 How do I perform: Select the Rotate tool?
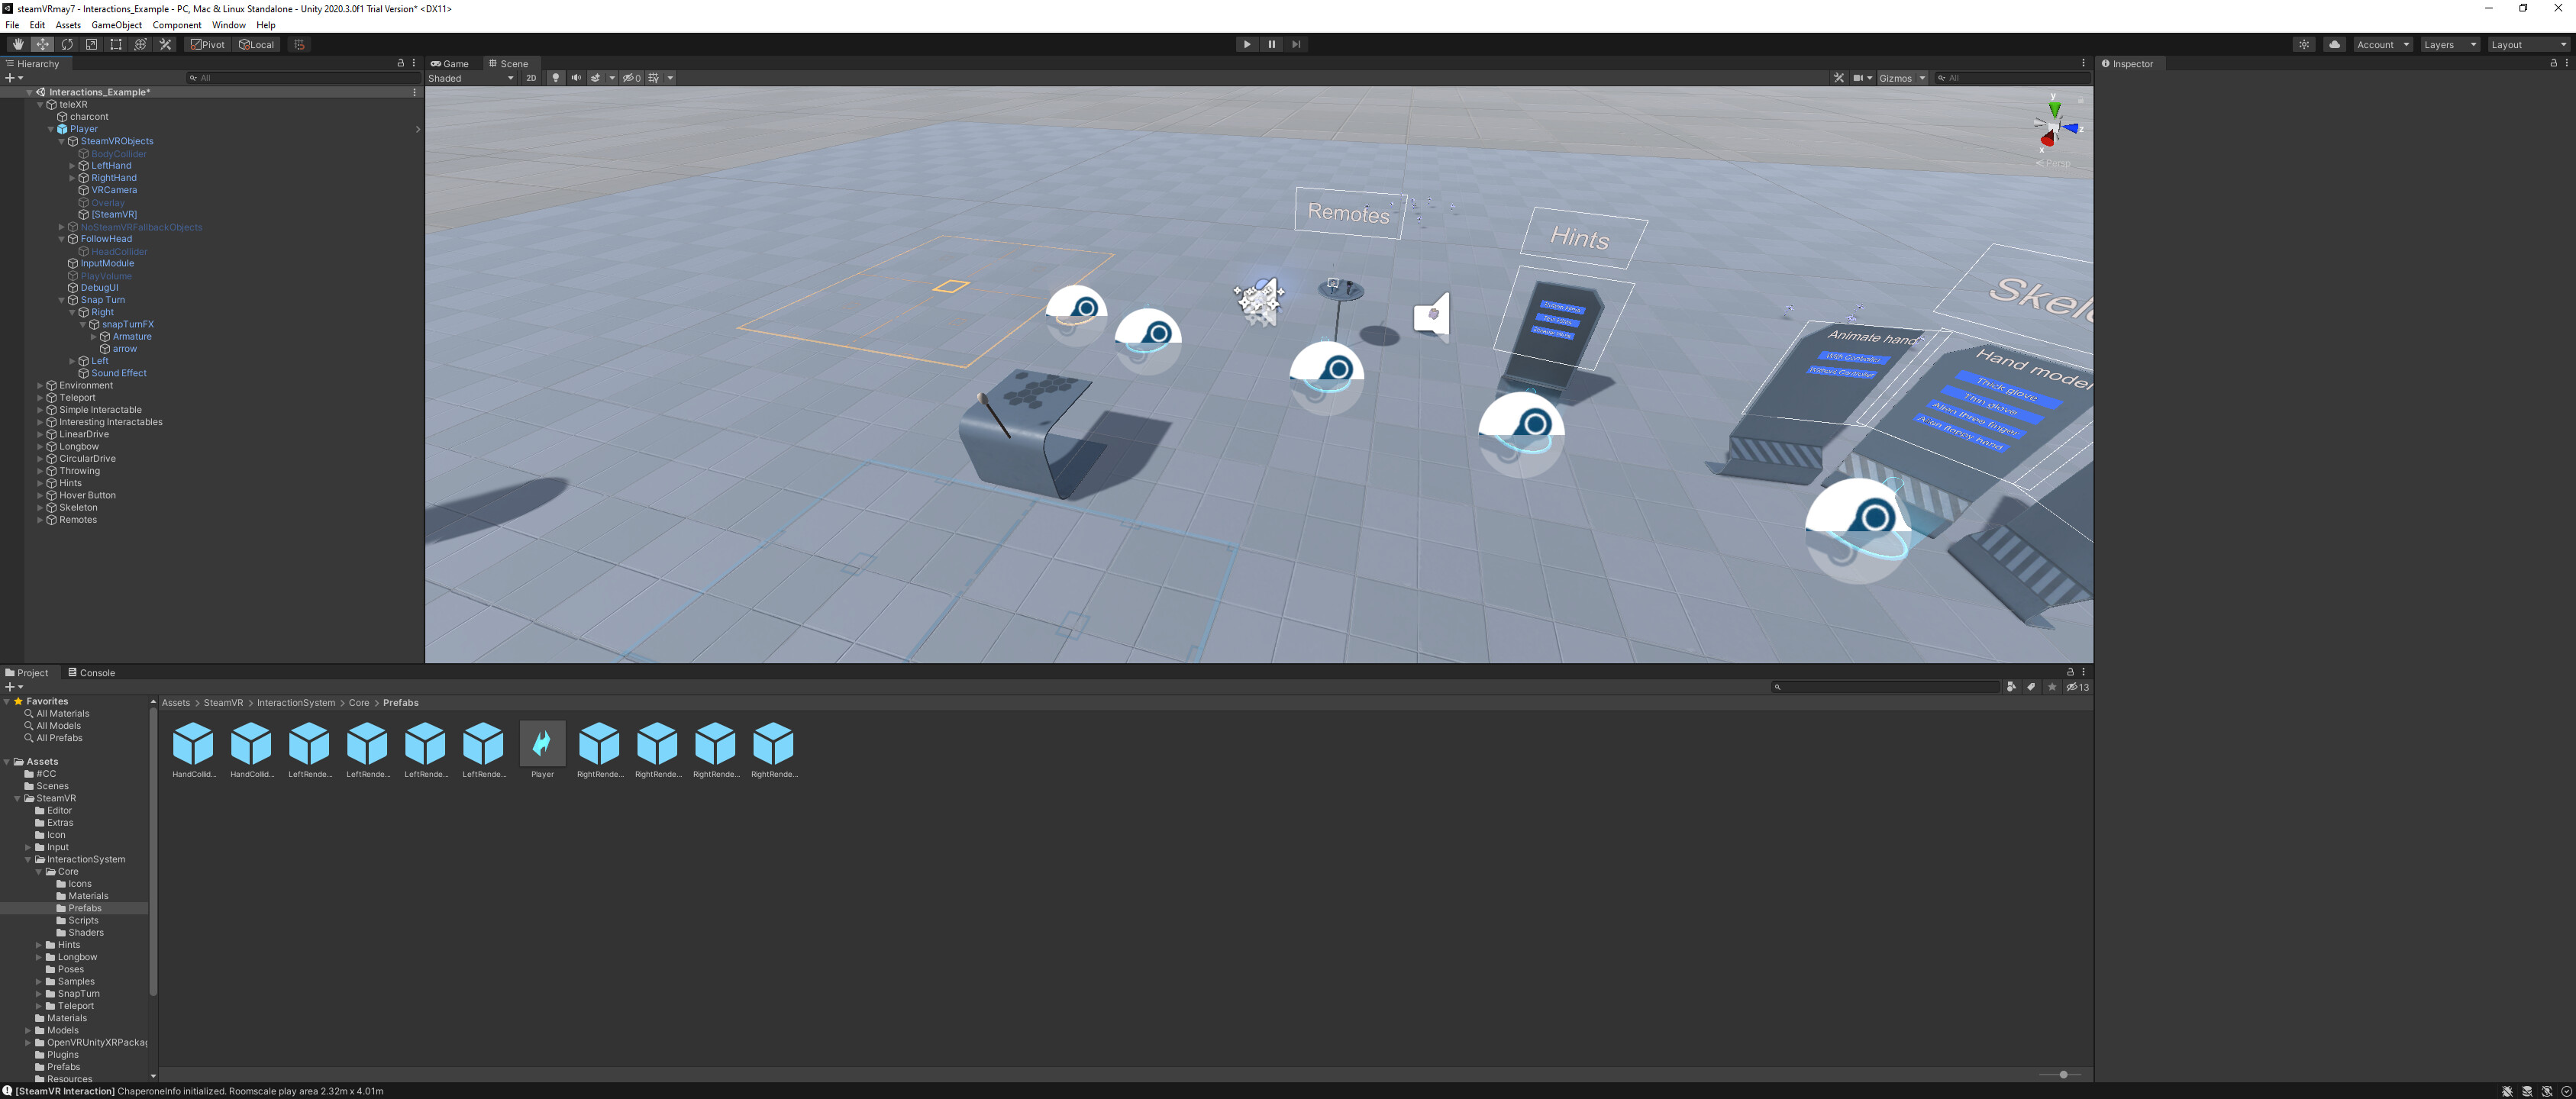point(67,44)
